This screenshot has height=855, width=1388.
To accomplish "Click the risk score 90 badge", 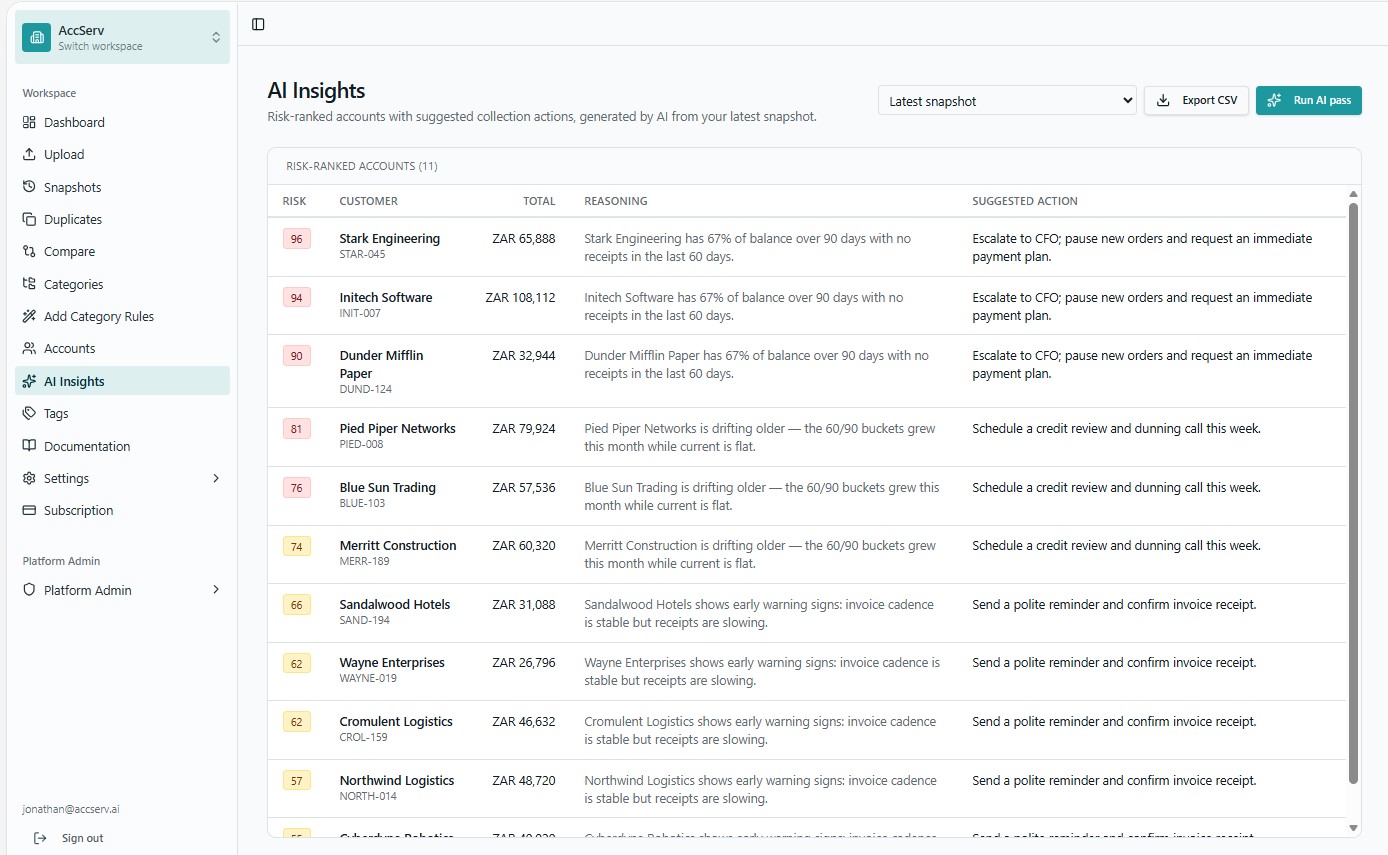I will pyautogui.click(x=297, y=355).
